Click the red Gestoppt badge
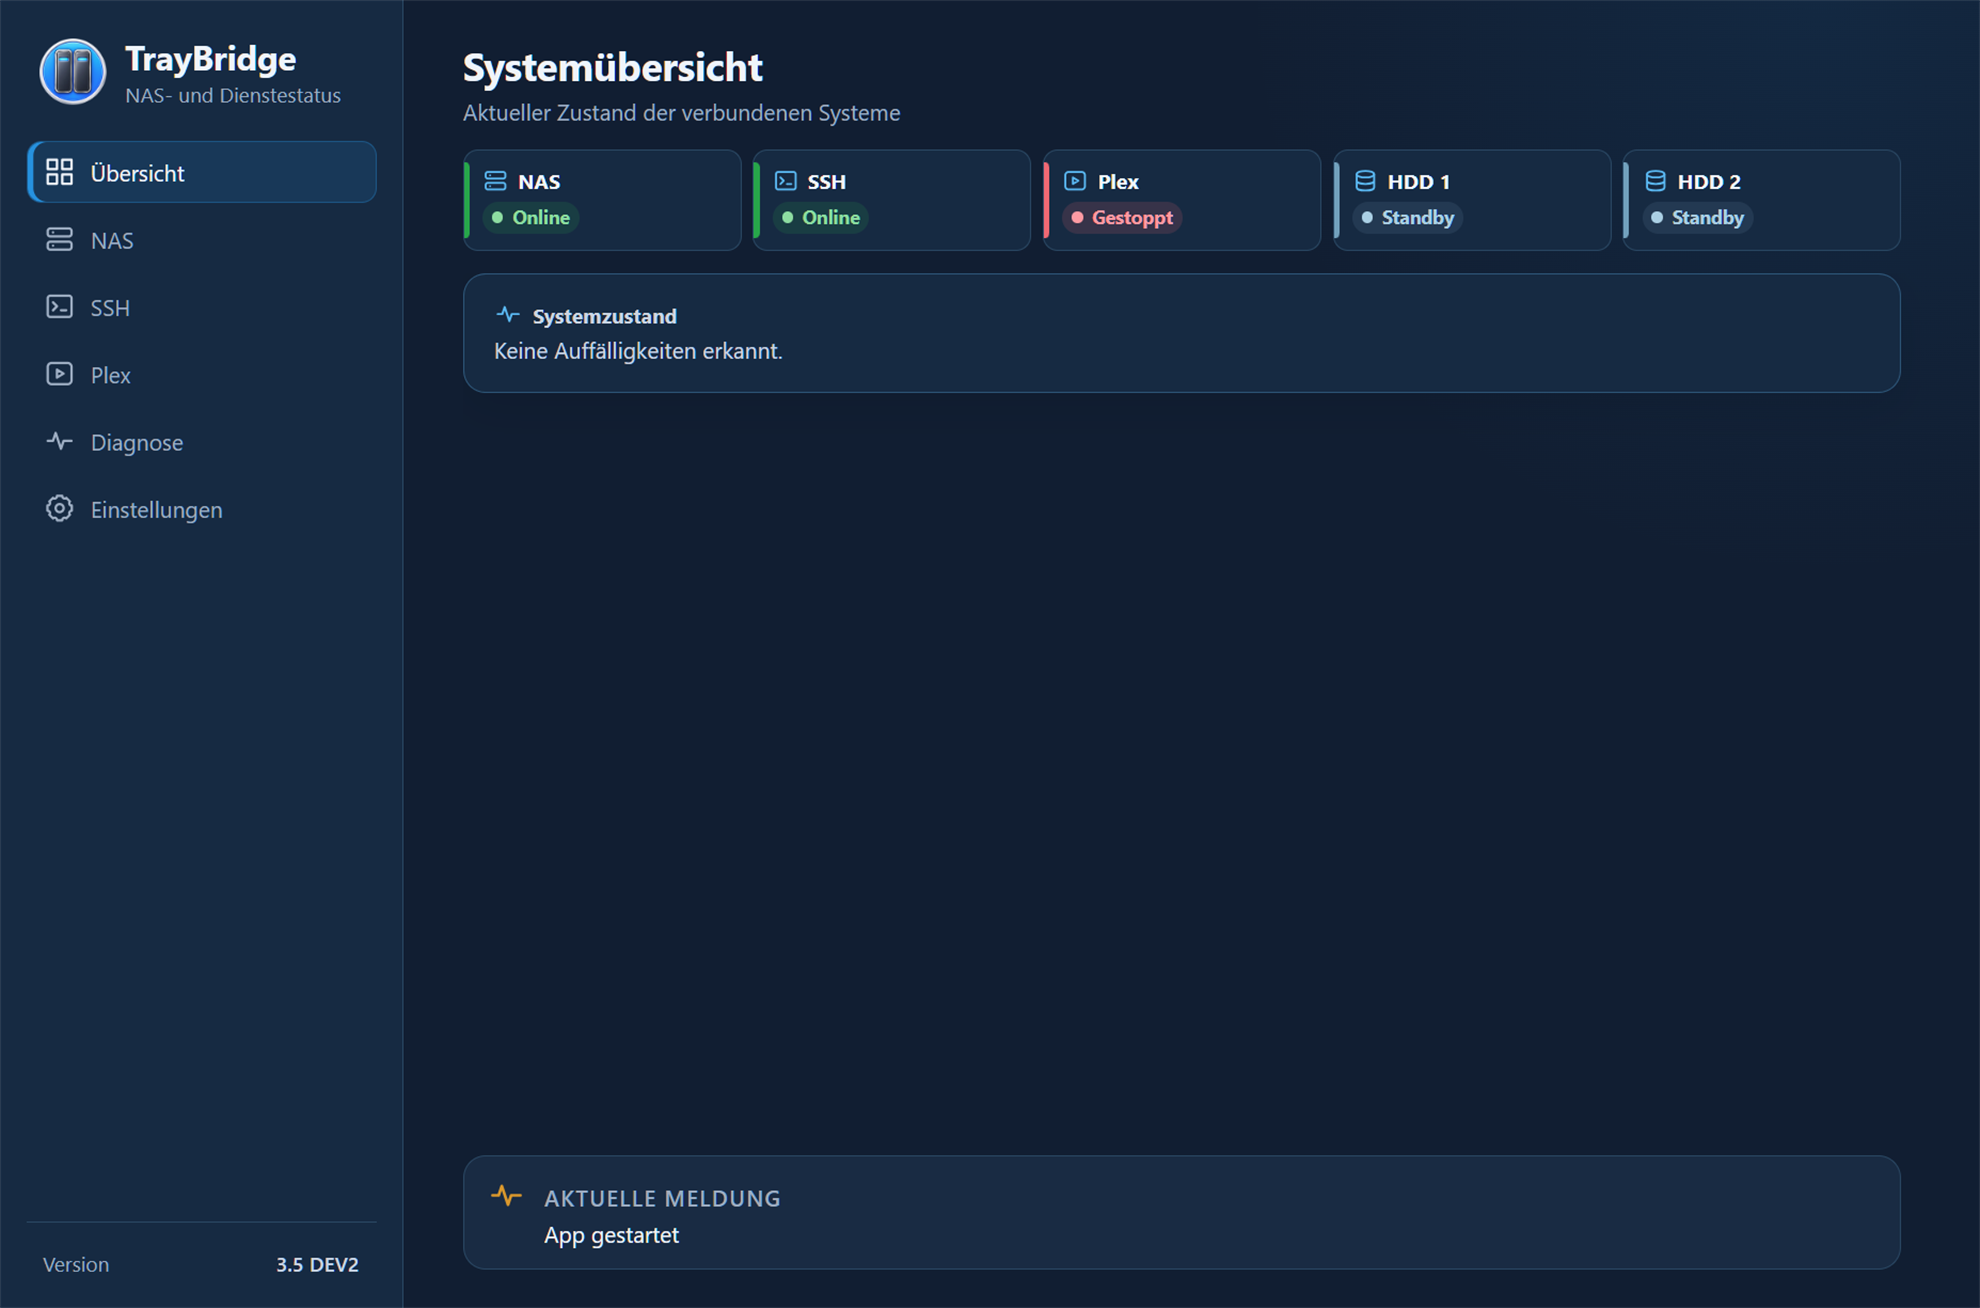 (x=1122, y=217)
